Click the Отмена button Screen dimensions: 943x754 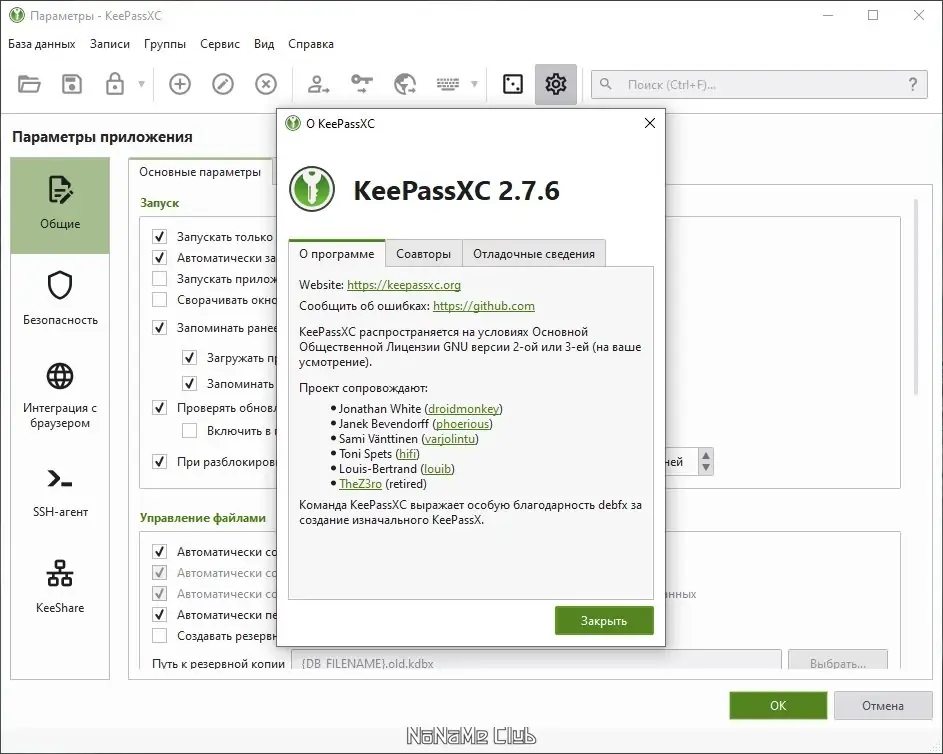(x=883, y=705)
